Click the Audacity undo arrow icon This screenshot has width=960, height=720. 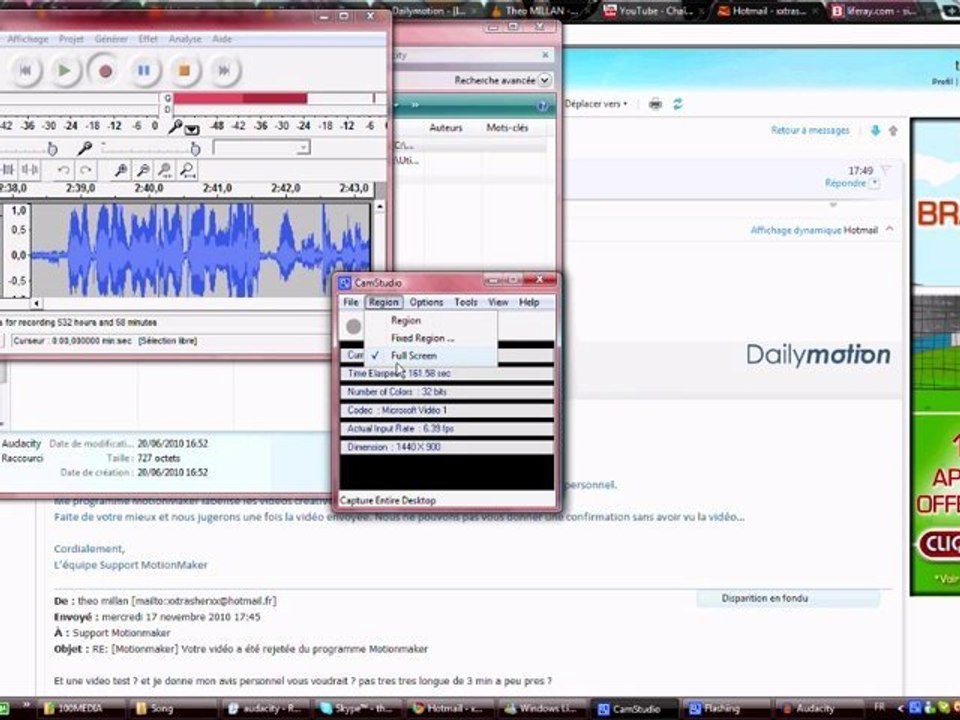point(63,170)
